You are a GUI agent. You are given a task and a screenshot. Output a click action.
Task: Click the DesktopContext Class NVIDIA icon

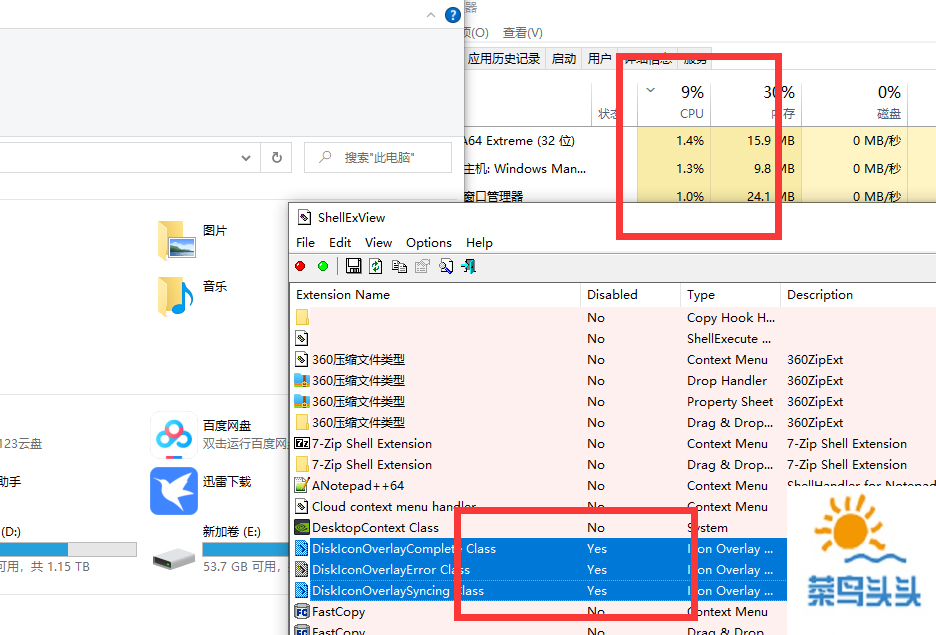(x=303, y=528)
